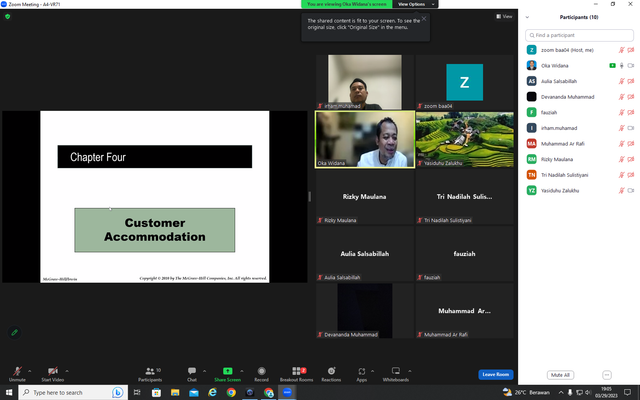Select Oka Widana's video thumbnail
This screenshot has height=400, width=640.
point(365,140)
